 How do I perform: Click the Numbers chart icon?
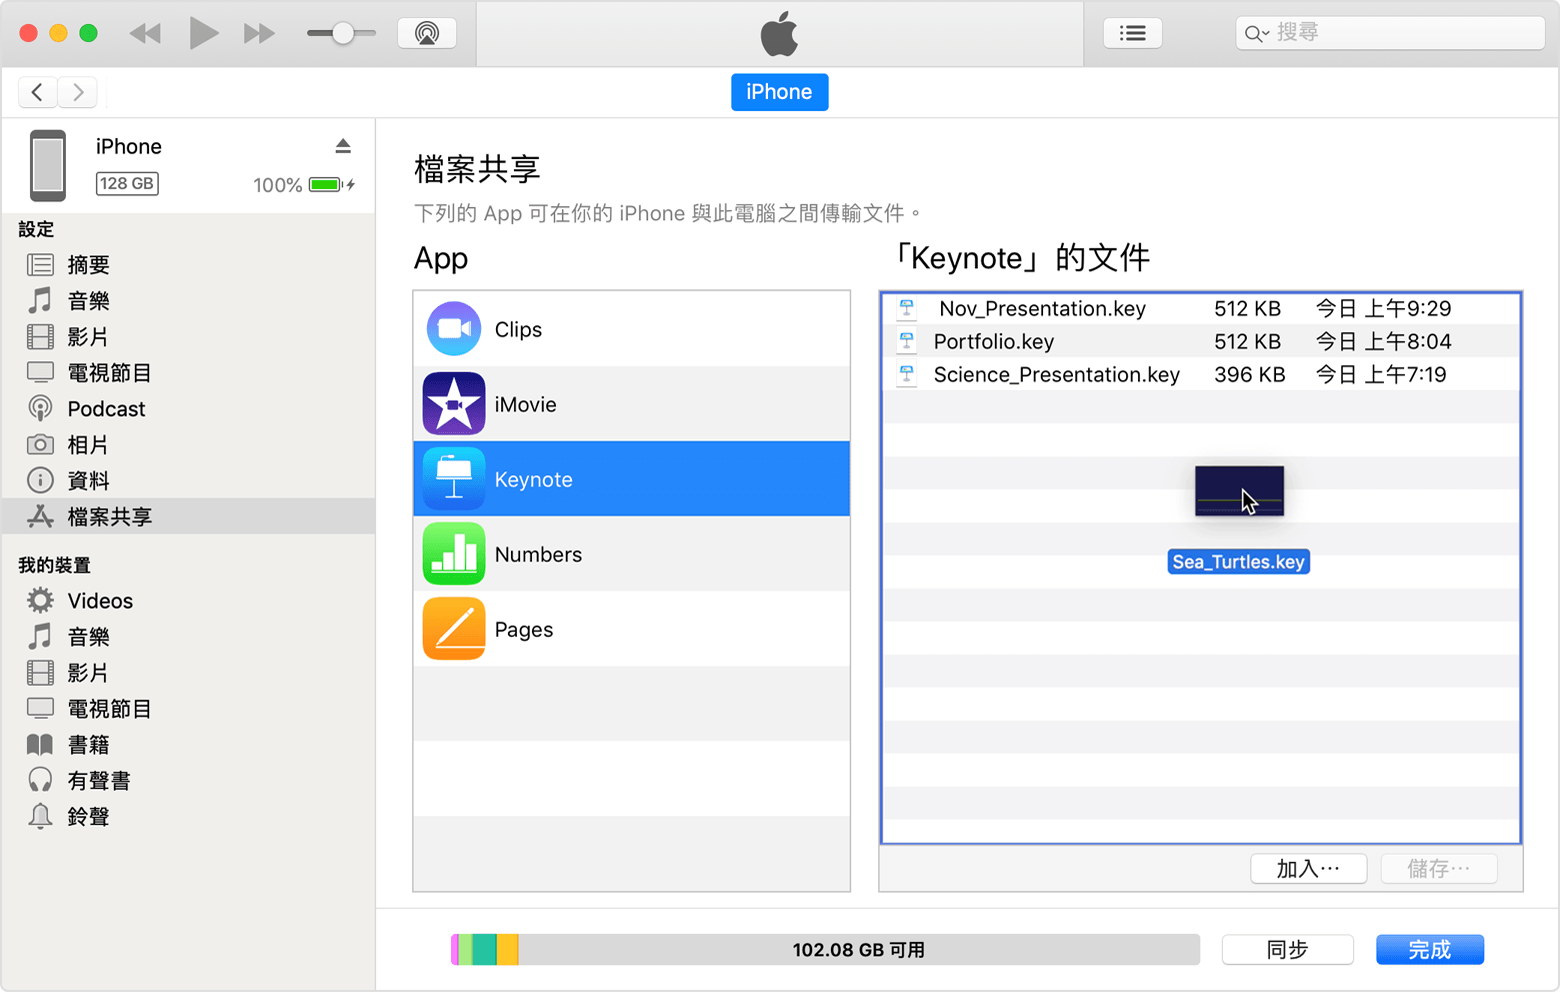454,554
